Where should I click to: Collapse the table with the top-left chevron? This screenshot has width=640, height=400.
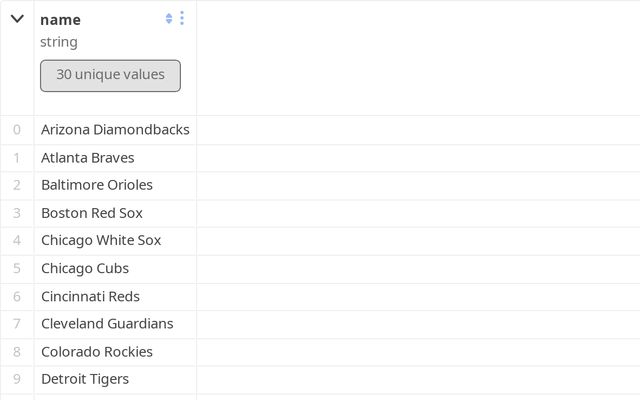(17, 18)
